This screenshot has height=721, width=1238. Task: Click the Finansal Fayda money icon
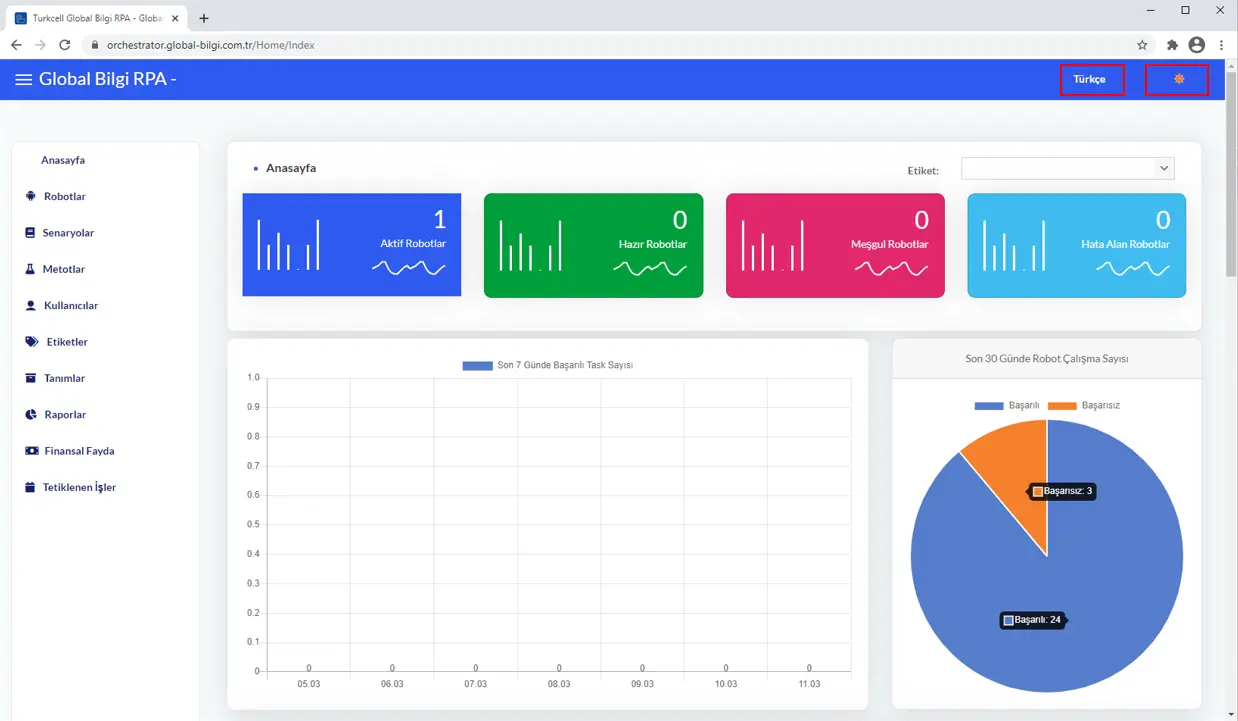(x=31, y=451)
